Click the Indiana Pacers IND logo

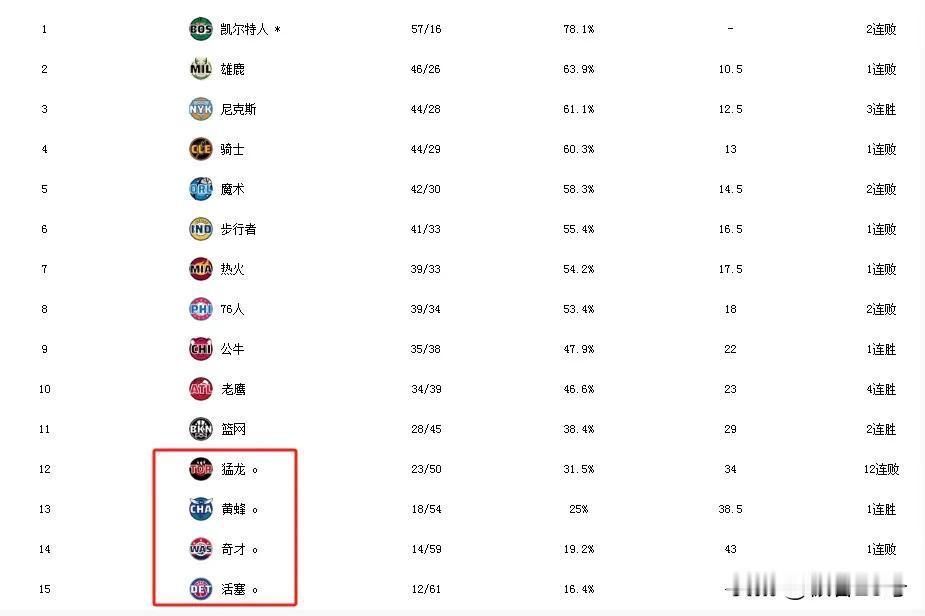point(201,229)
